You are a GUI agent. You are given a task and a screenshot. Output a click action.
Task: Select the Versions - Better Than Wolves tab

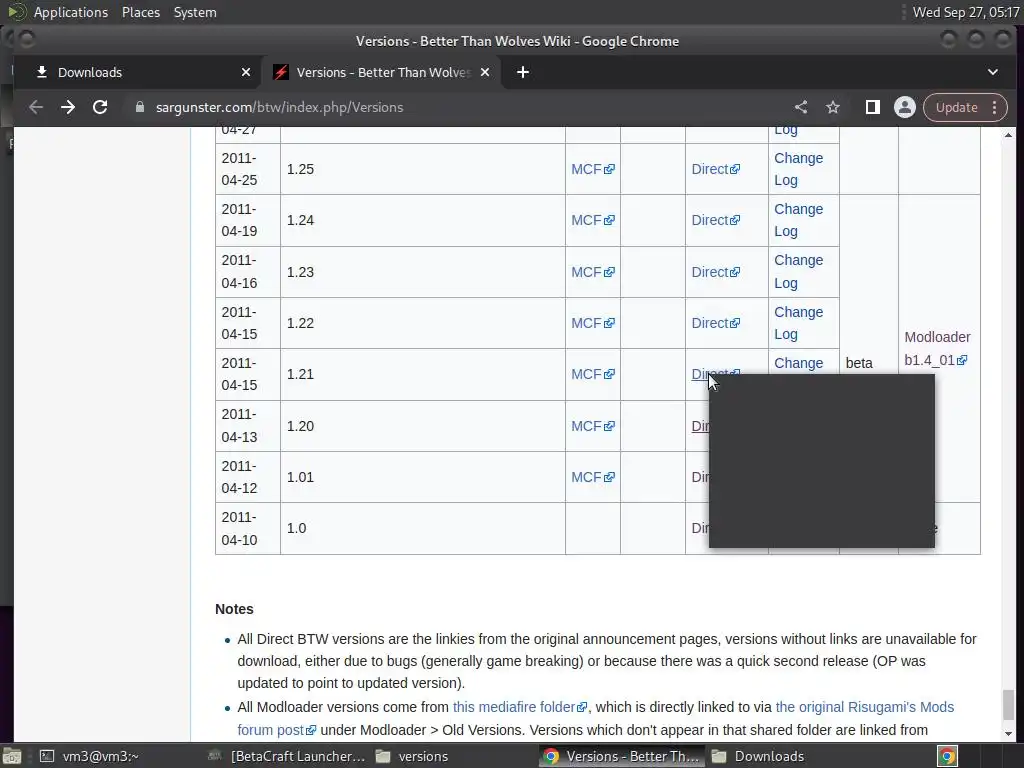click(382, 72)
